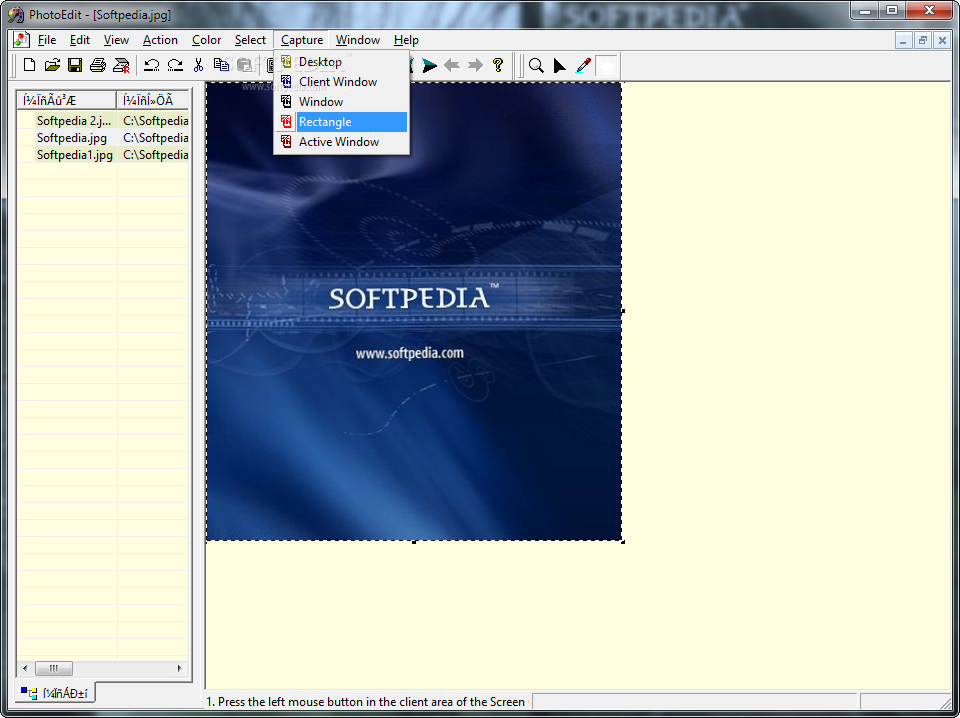
Task: Maximize the PhotoEdit application window
Action: tap(891, 10)
